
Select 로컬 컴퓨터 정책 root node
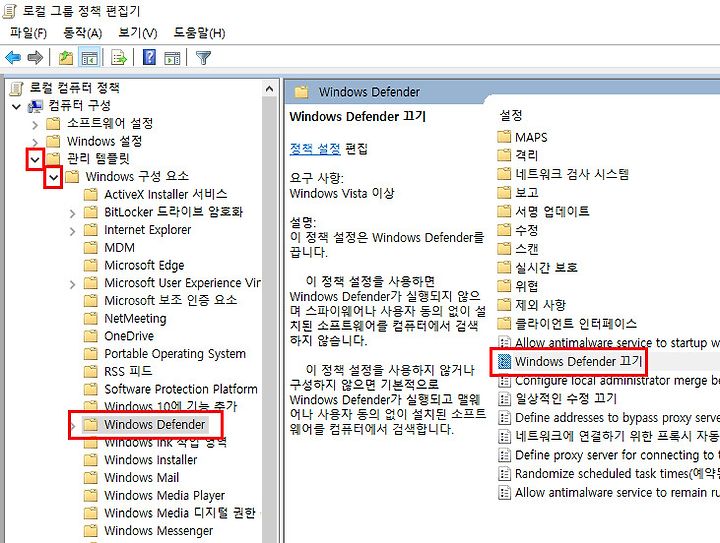(x=65, y=88)
